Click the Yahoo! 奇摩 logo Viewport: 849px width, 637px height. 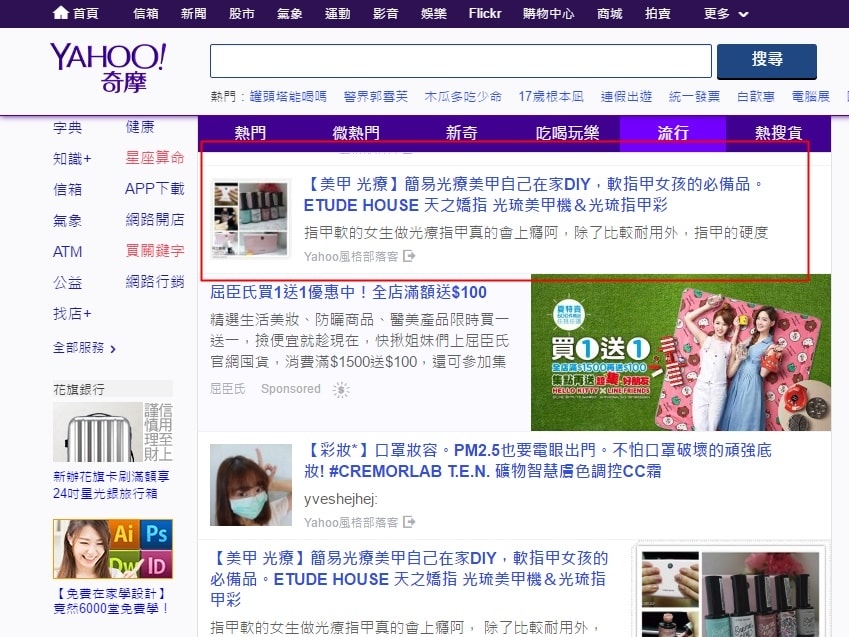pyautogui.click(x=107, y=68)
